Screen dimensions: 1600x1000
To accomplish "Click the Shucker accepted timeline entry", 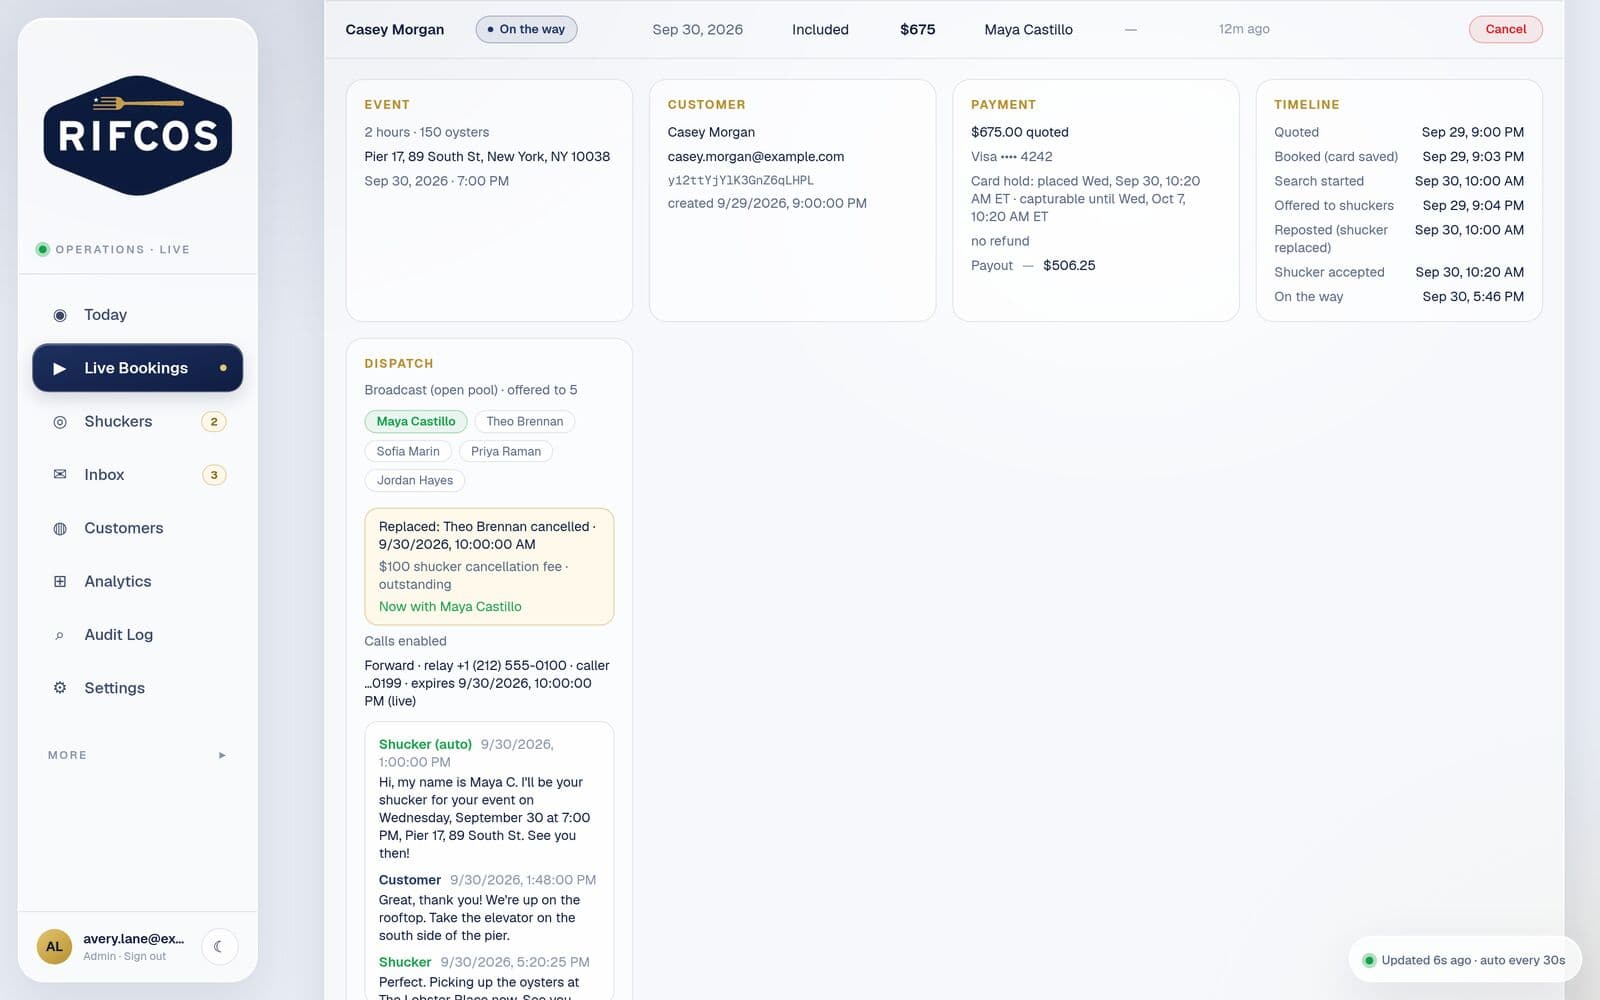I will [1399, 272].
